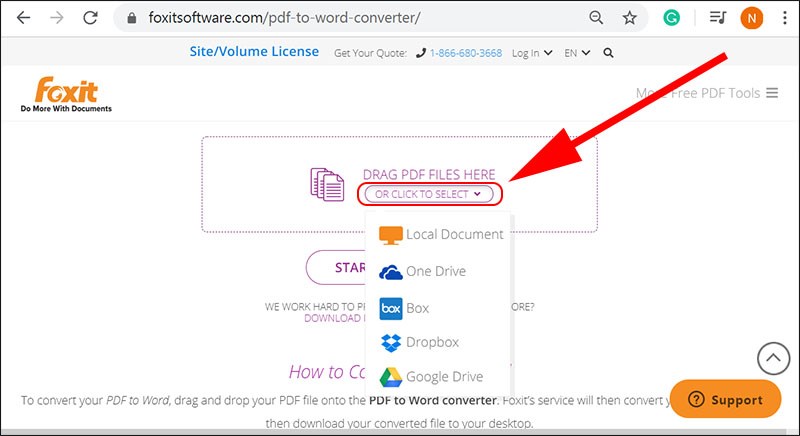
Task: Pick Dropbox from the source list
Action: click(419, 342)
